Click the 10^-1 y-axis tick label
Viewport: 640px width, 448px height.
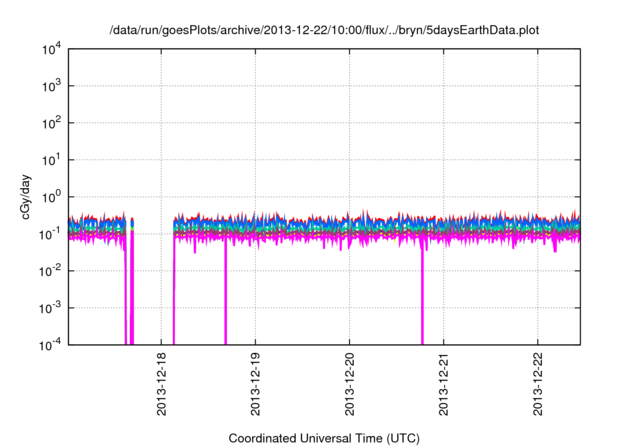(x=50, y=235)
